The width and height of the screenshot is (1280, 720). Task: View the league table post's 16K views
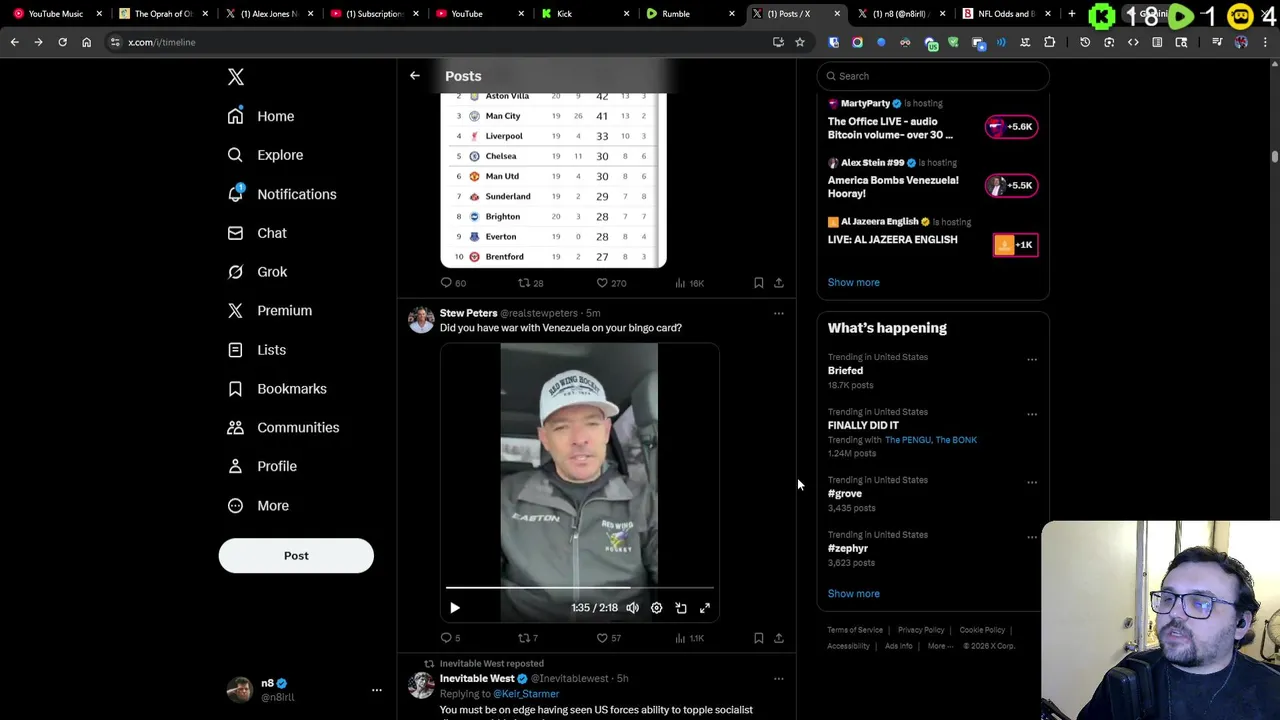689,283
